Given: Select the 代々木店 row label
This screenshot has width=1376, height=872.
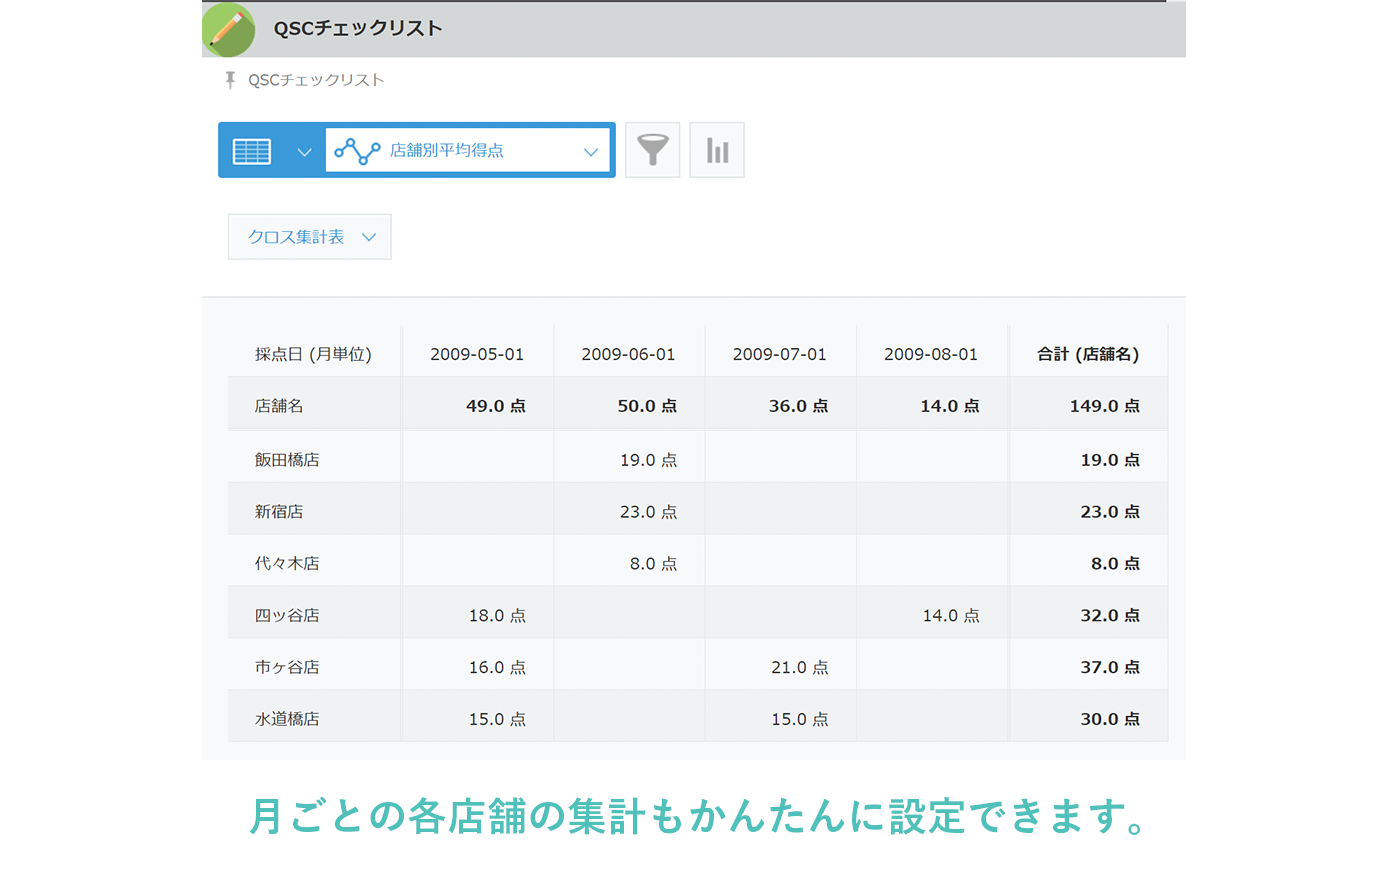Looking at the screenshot, I should [287, 564].
